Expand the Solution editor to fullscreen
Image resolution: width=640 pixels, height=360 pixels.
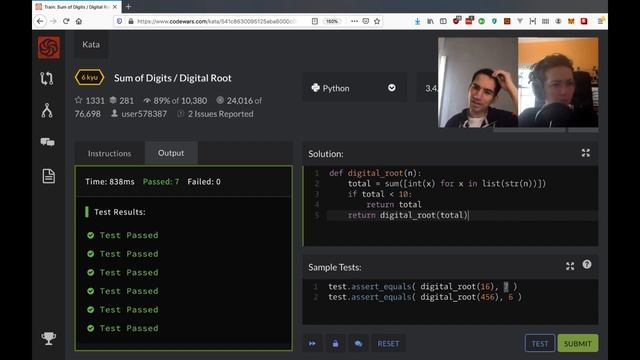[x=586, y=153]
